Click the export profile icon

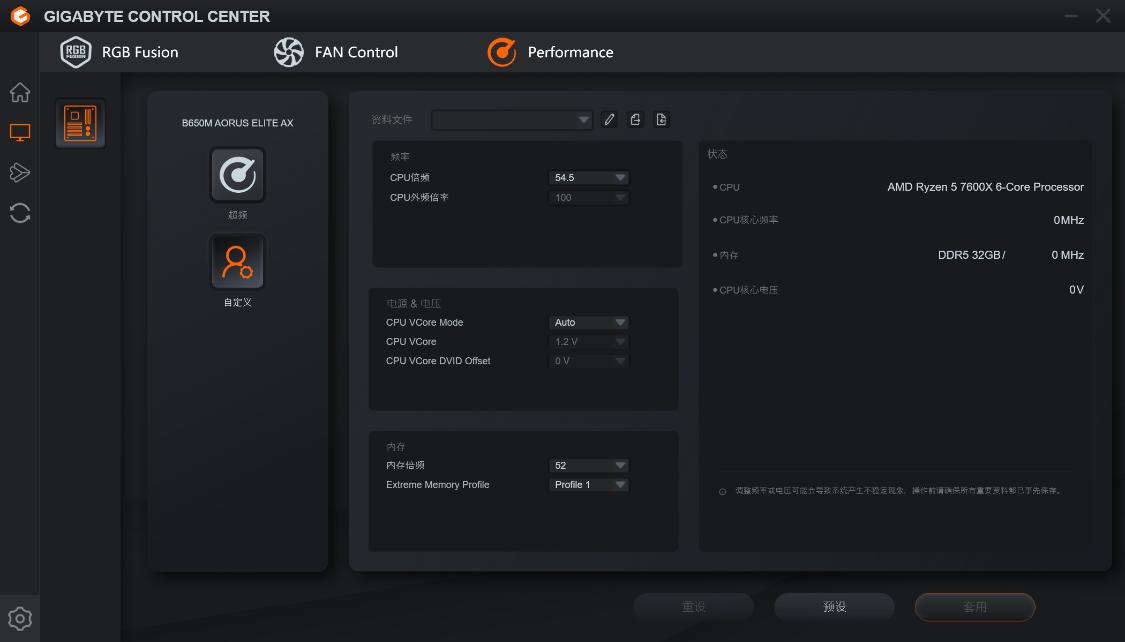pyautogui.click(x=635, y=119)
